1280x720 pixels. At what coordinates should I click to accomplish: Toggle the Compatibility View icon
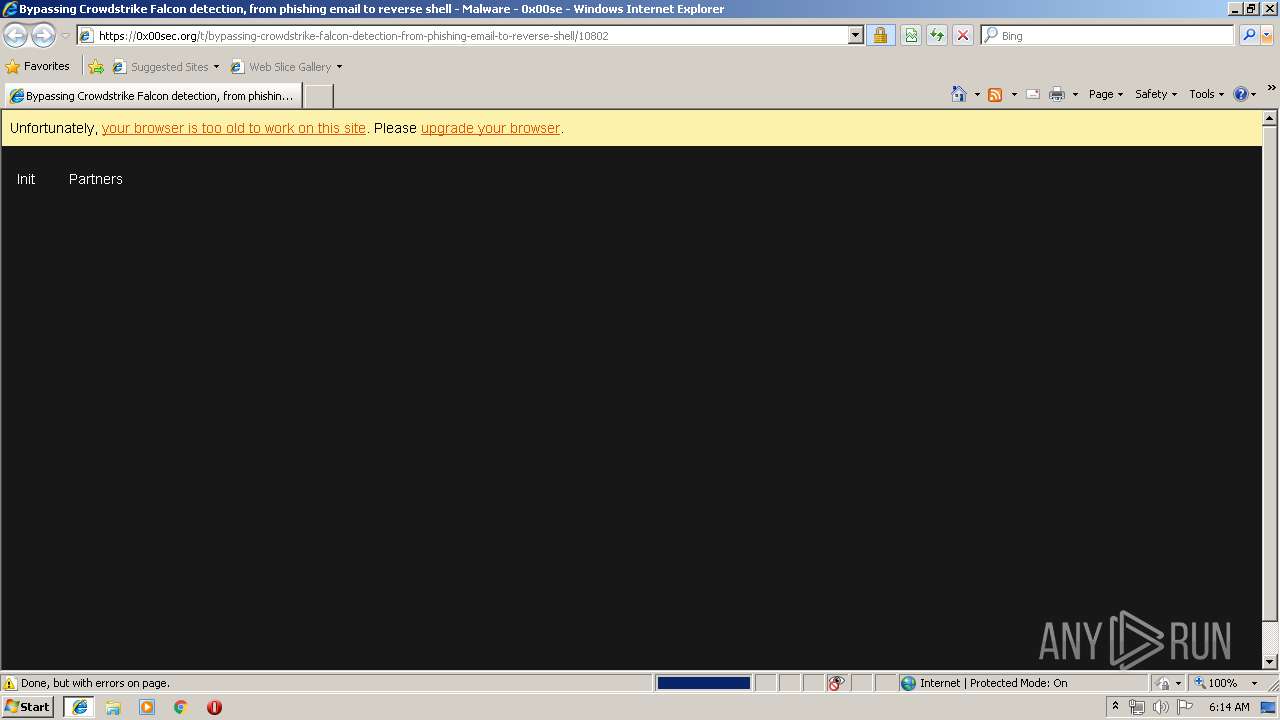911,36
